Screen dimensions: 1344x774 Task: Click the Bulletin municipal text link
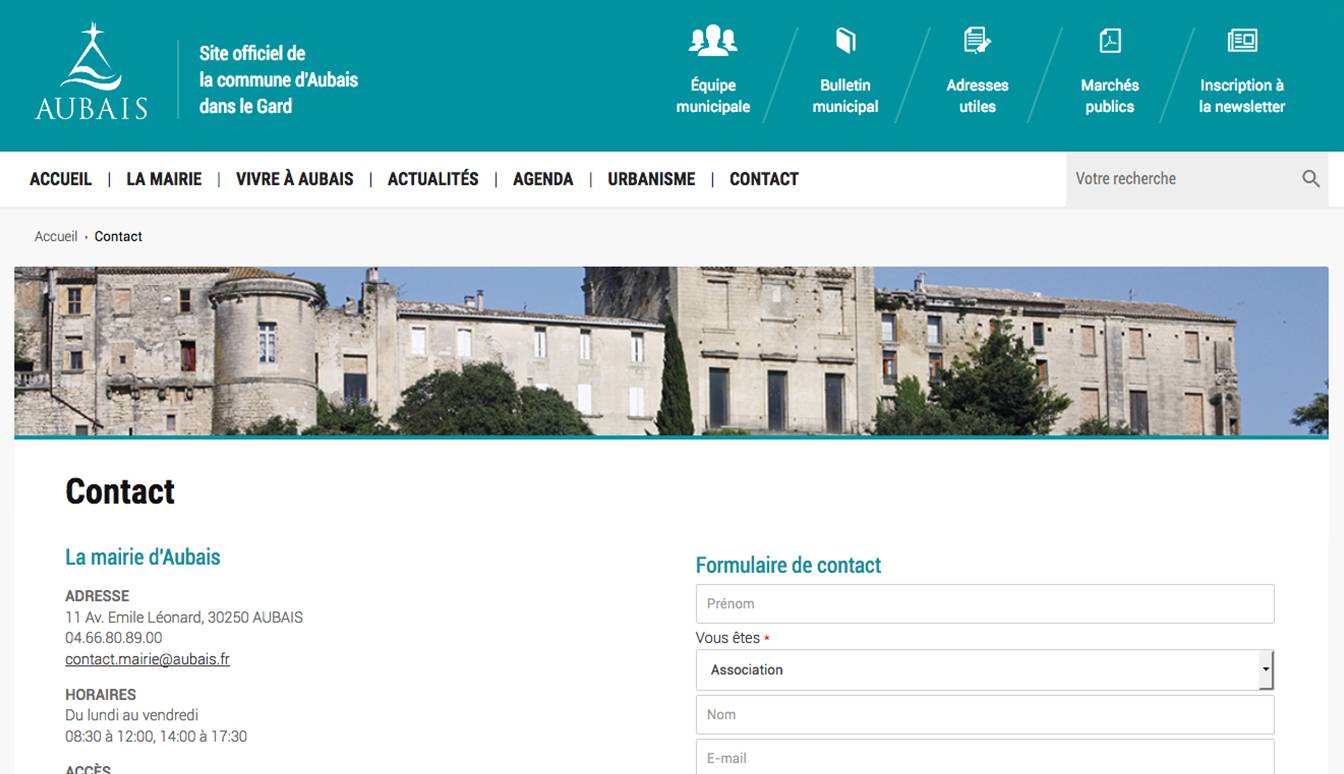tap(845, 96)
